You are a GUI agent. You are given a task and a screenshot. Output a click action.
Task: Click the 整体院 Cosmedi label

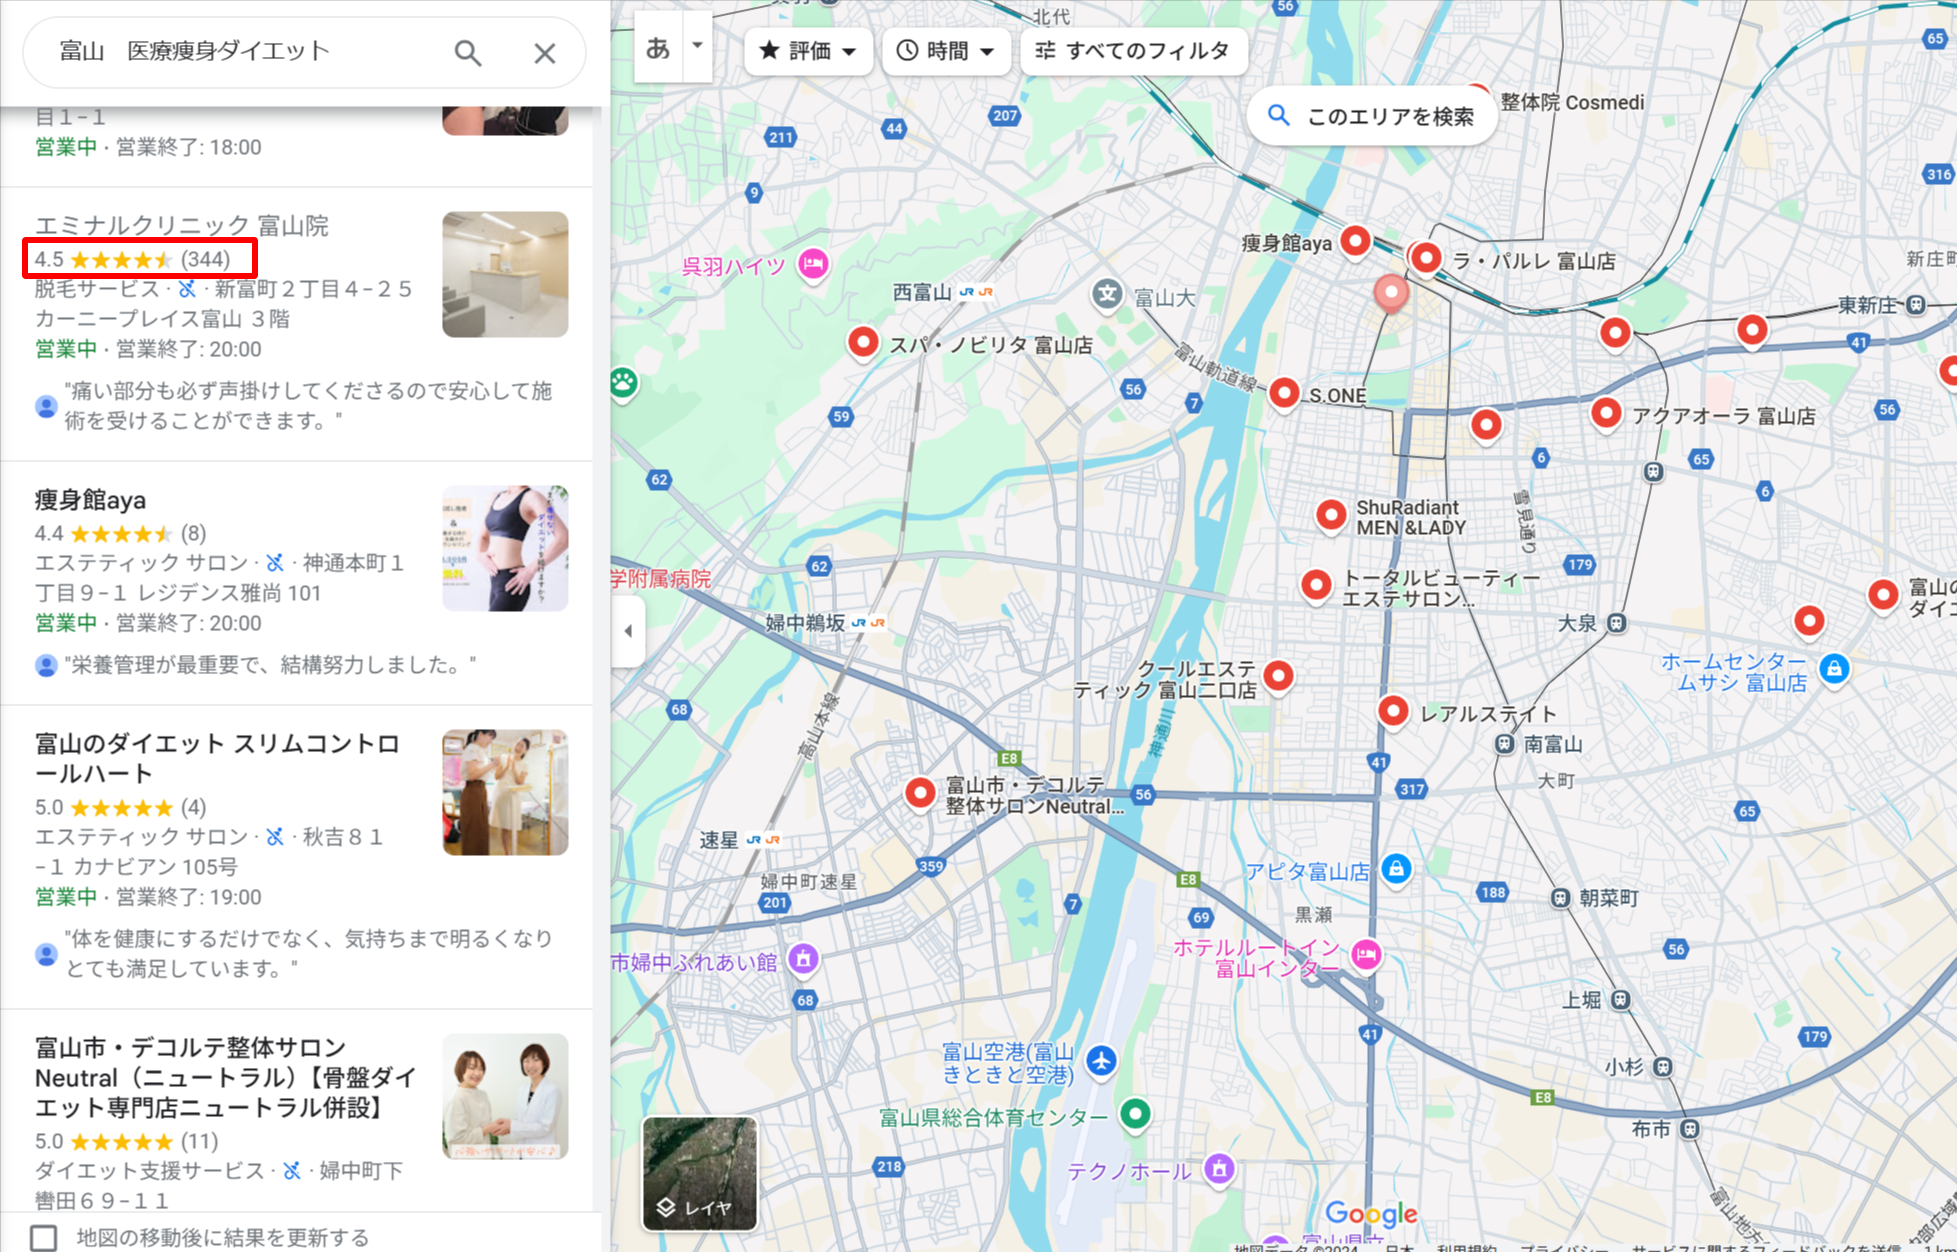1572,102
